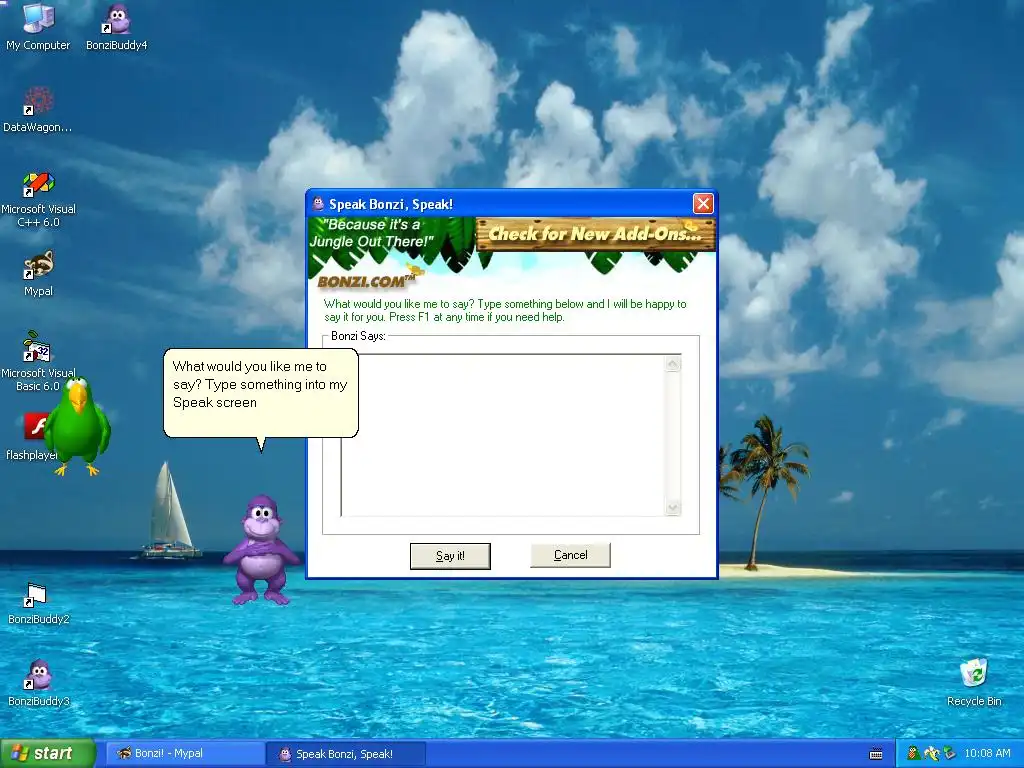The image size is (1024, 768).
Task: Click the text box scrollbar up arrow
Action: [x=673, y=364]
